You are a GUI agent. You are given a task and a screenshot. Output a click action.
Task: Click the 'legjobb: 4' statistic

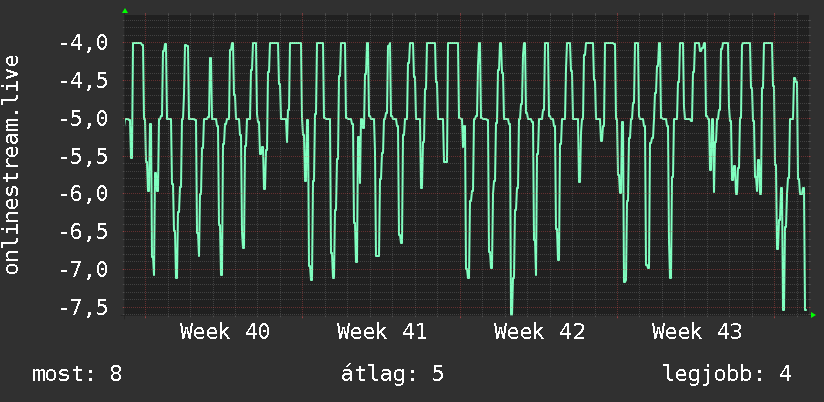(727, 374)
